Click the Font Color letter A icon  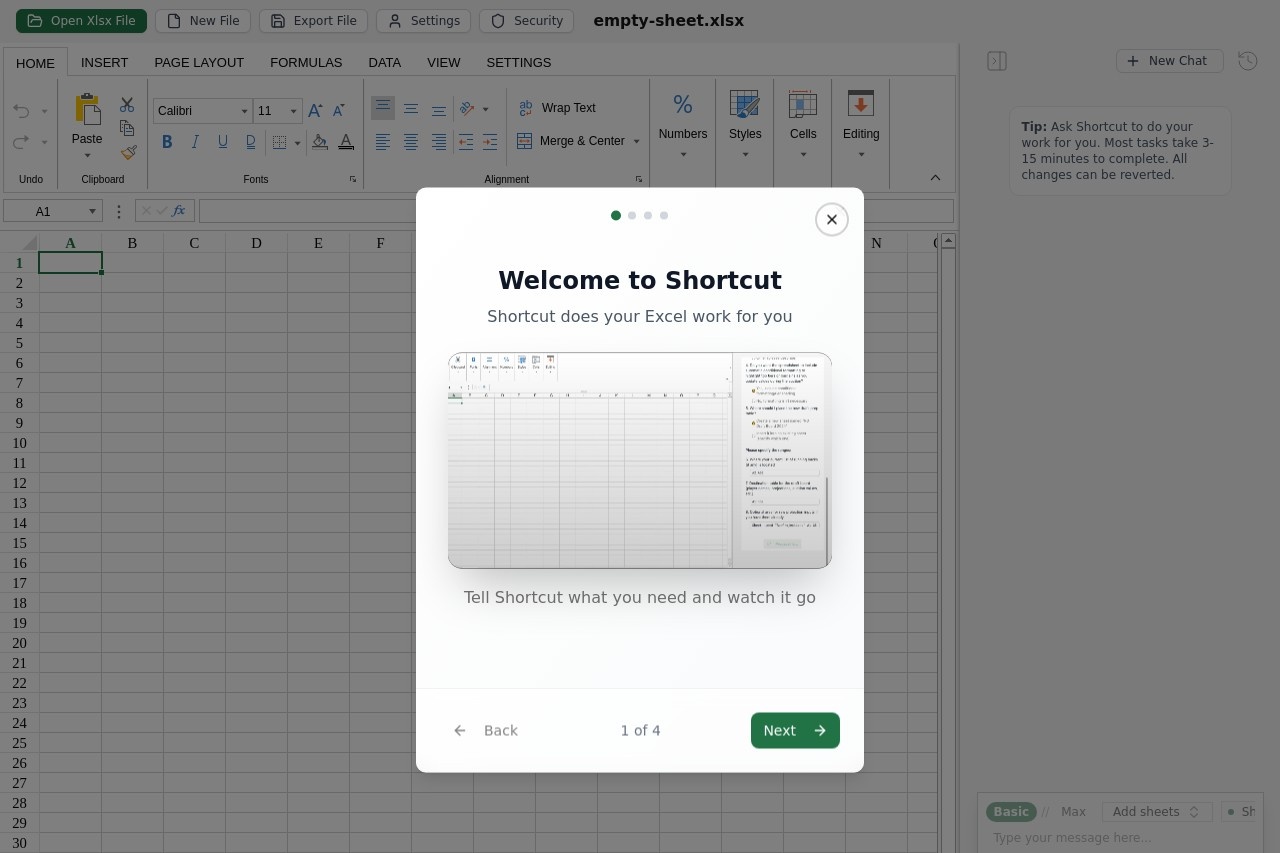pyautogui.click(x=346, y=142)
